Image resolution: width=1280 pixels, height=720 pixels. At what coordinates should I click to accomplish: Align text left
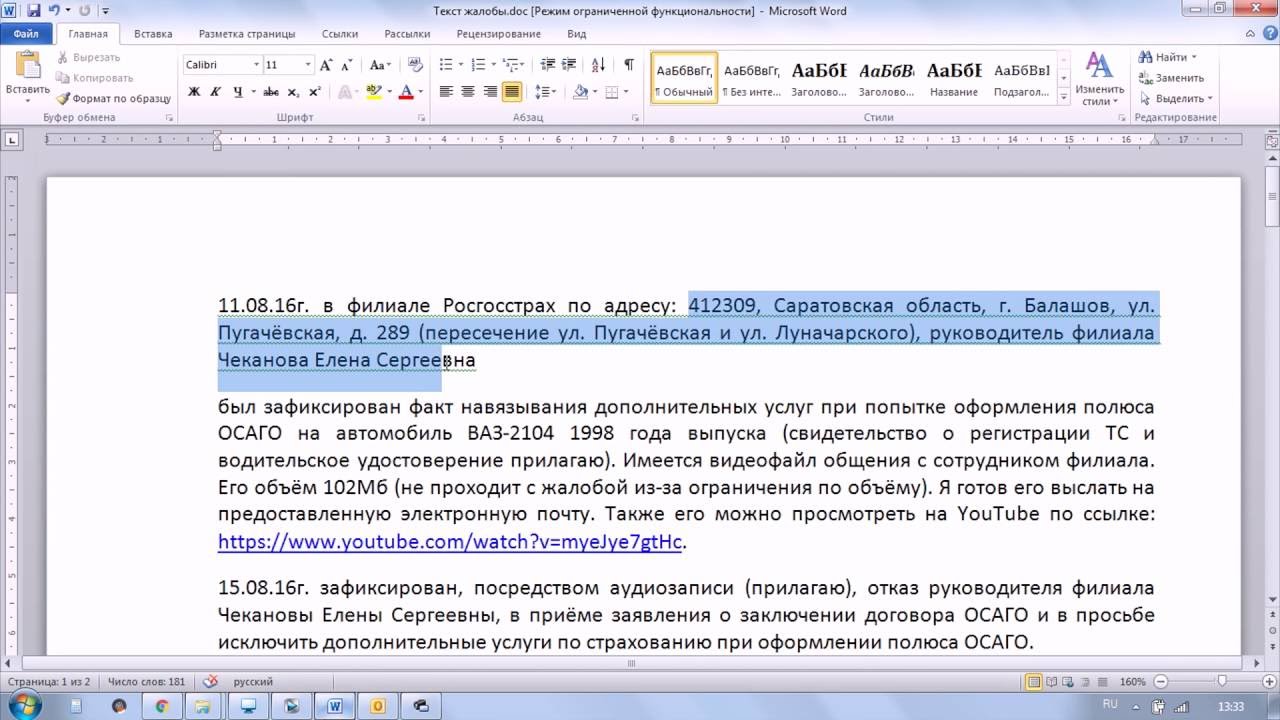(x=446, y=92)
